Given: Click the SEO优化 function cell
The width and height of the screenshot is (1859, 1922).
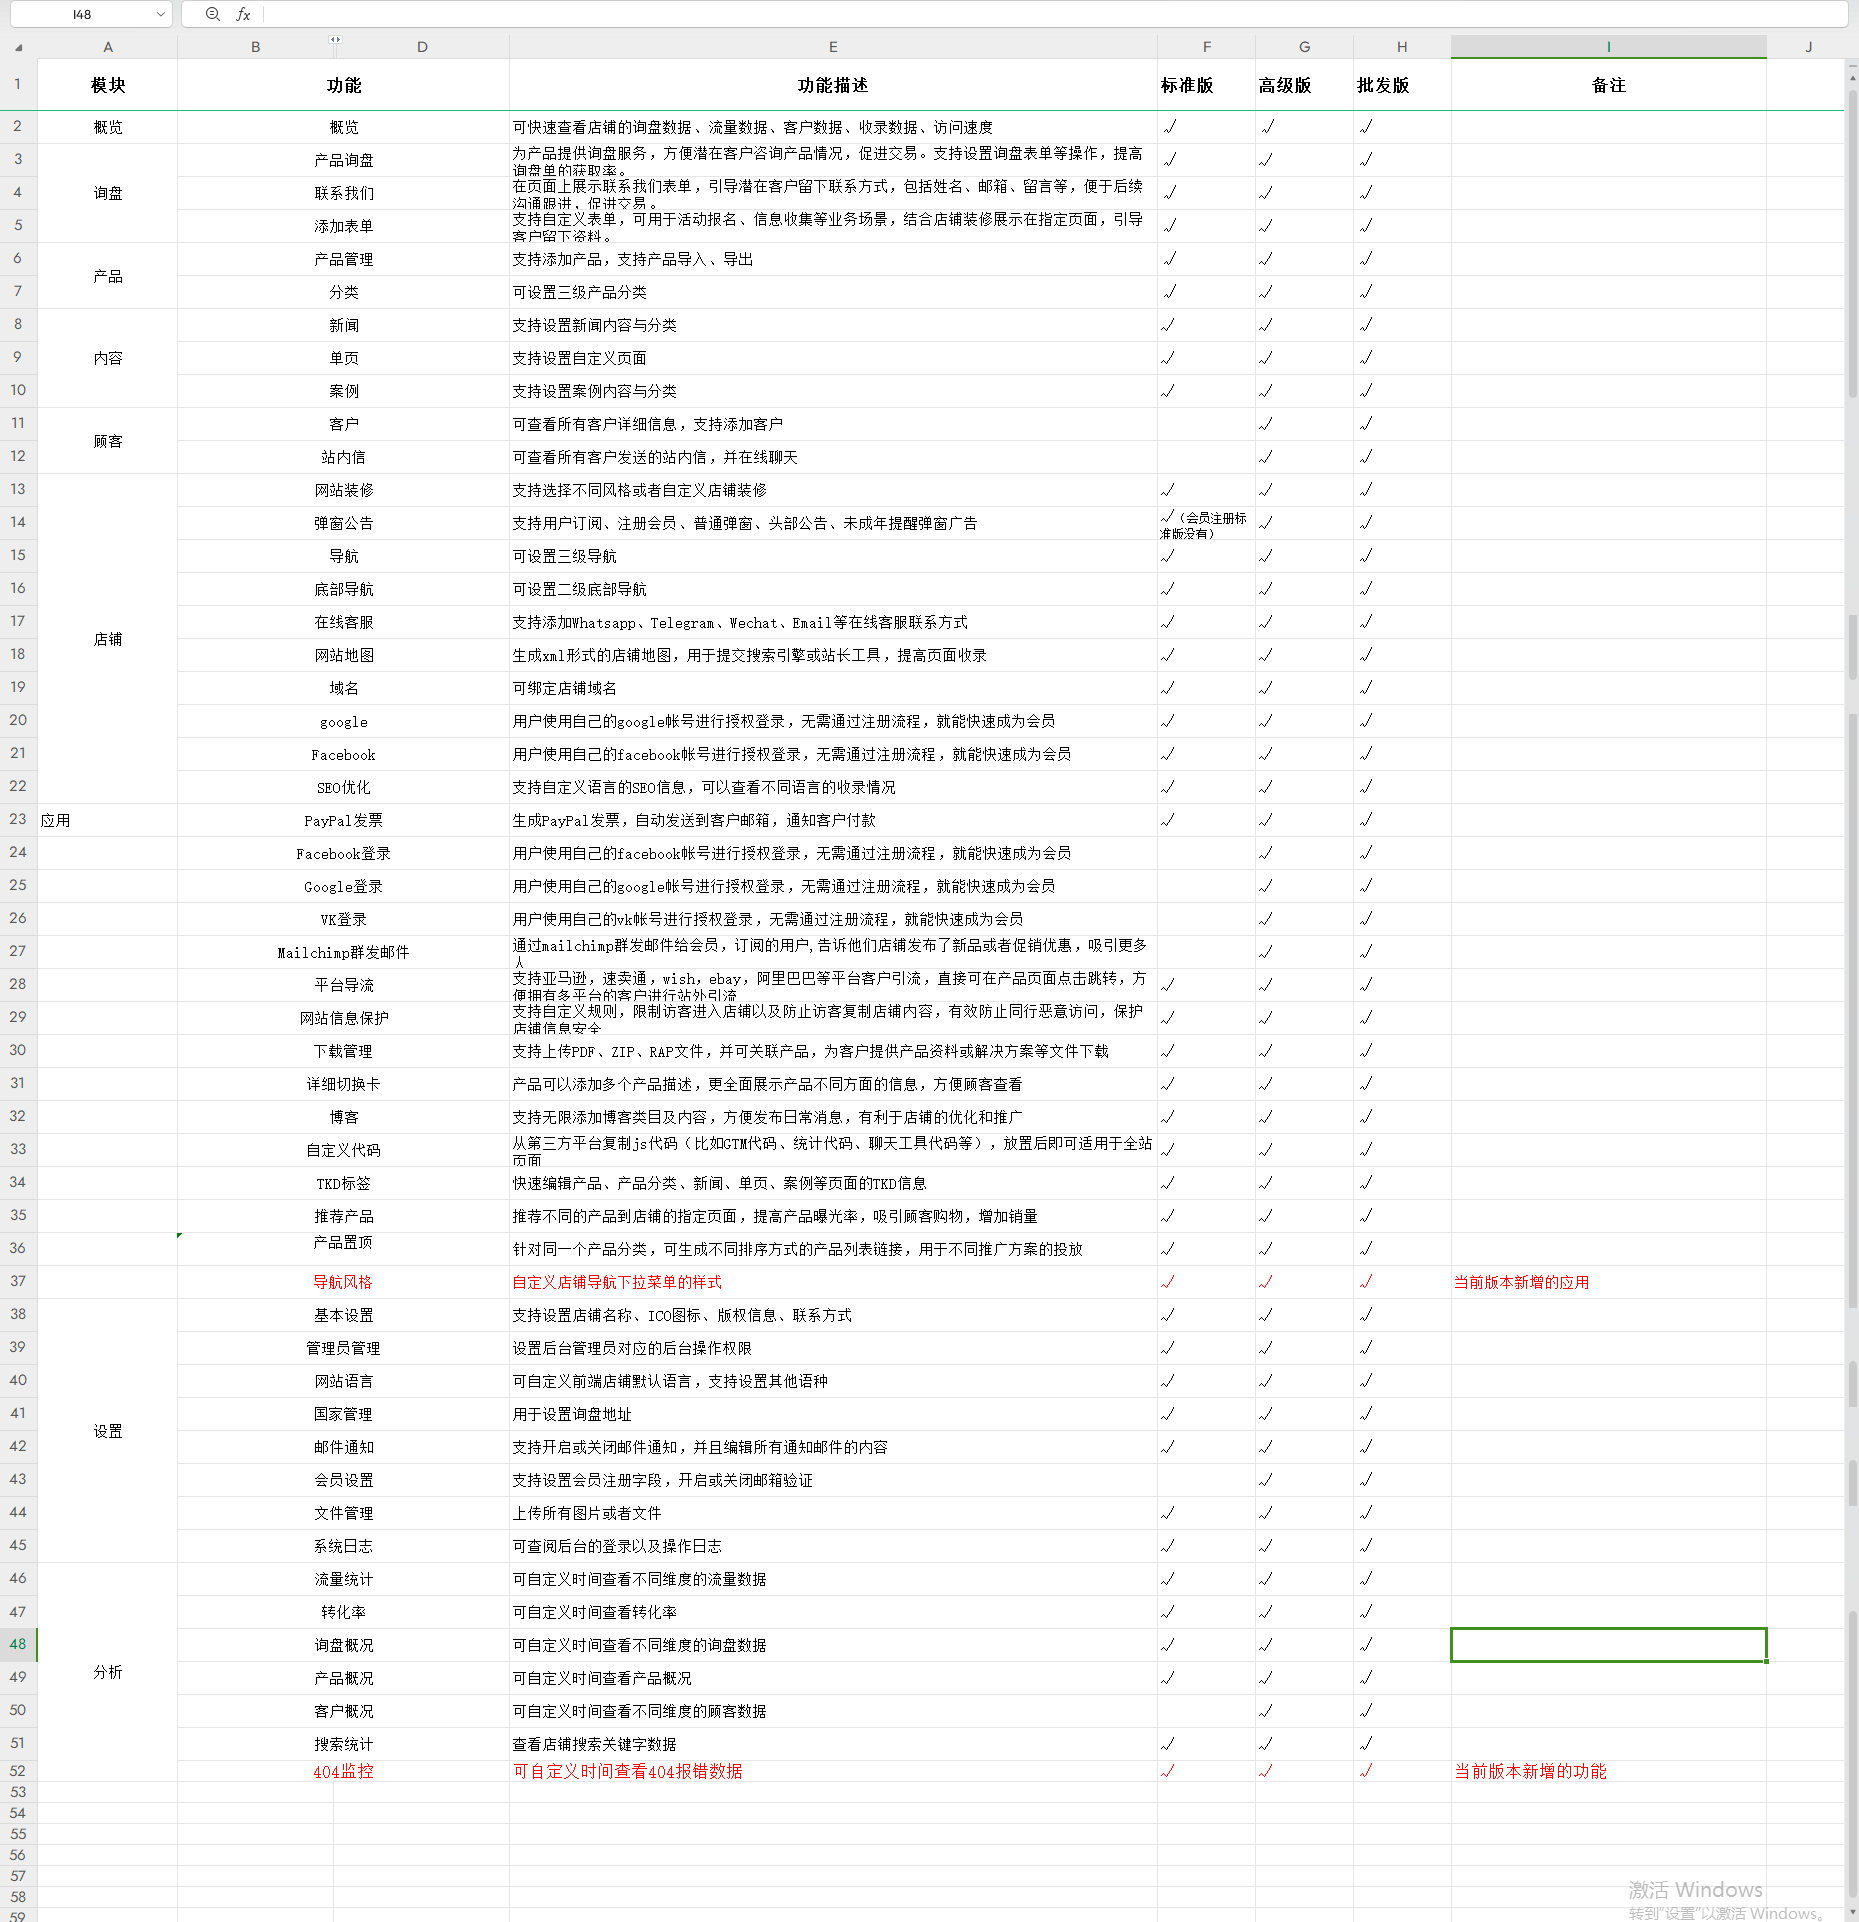Looking at the screenshot, I should [343, 787].
